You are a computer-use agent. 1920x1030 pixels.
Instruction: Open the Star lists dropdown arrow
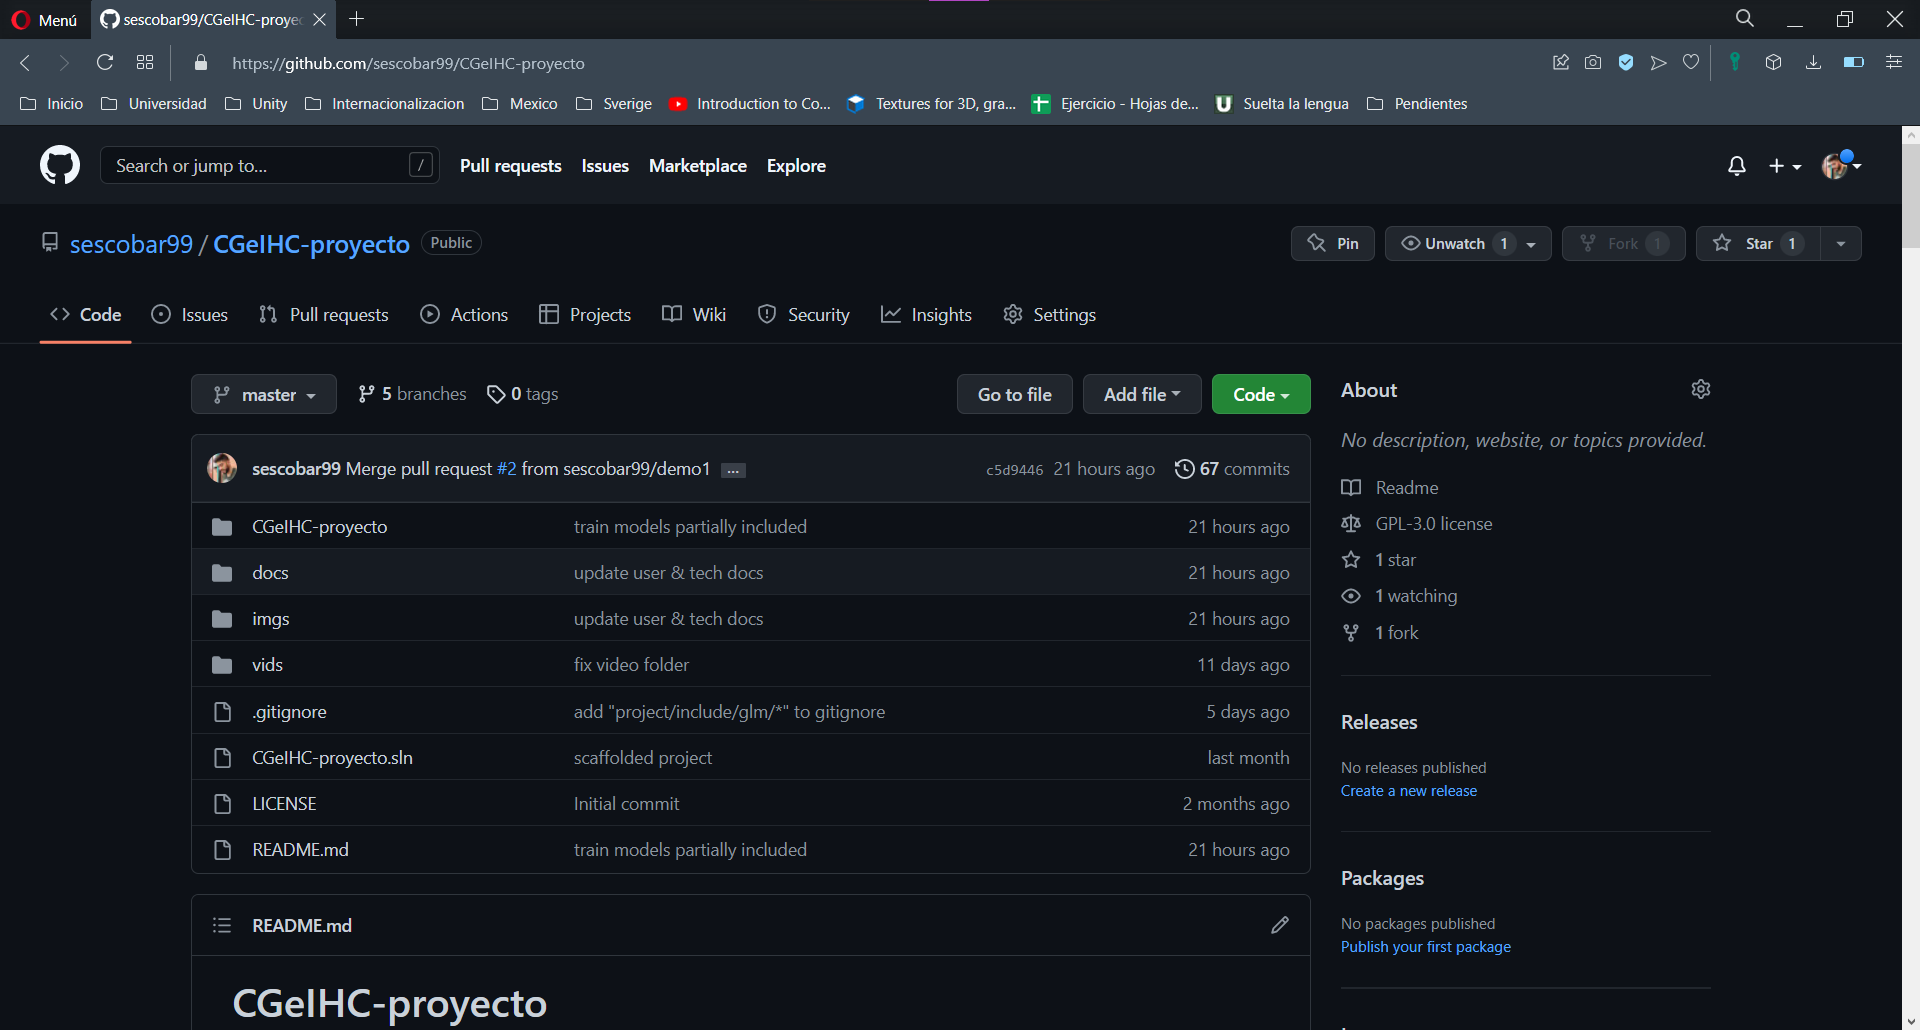click(x=1841, y=243)
